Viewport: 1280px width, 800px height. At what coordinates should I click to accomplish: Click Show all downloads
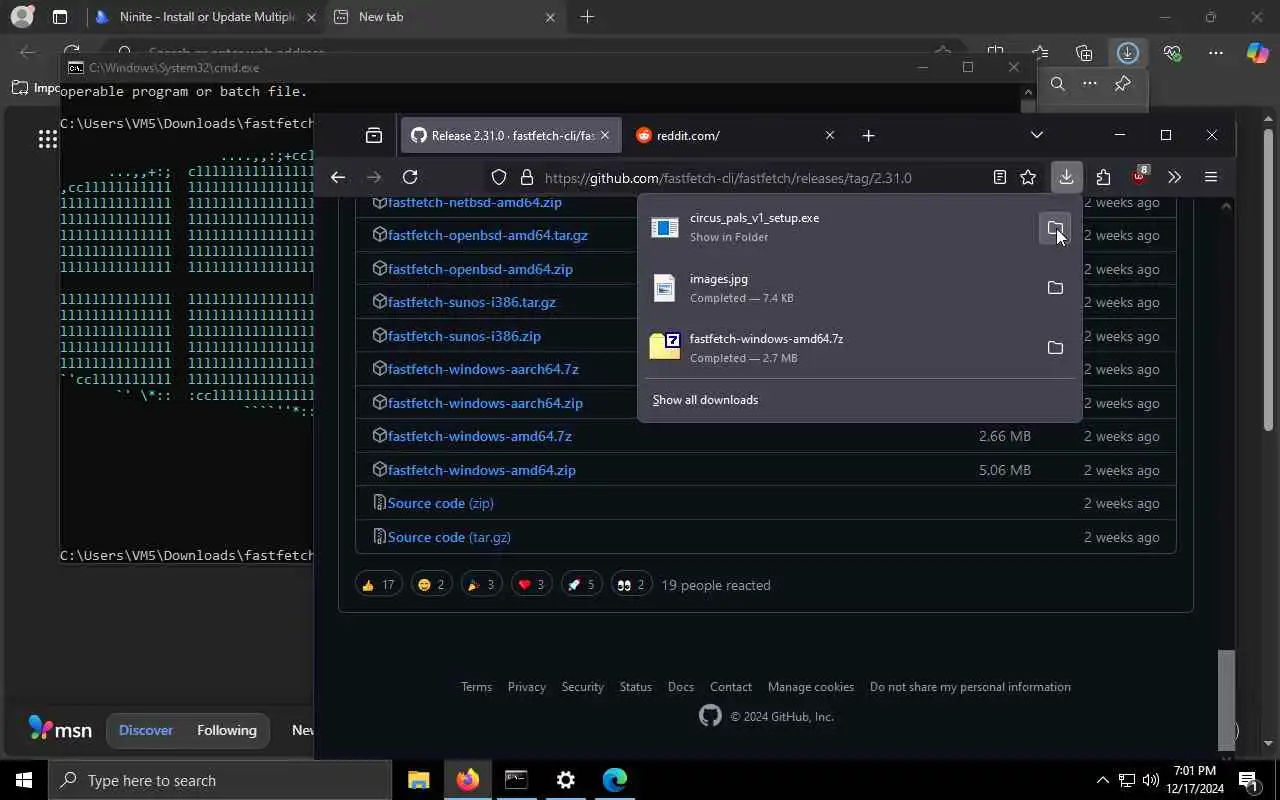pyautogui.click(x=705, y=400)
